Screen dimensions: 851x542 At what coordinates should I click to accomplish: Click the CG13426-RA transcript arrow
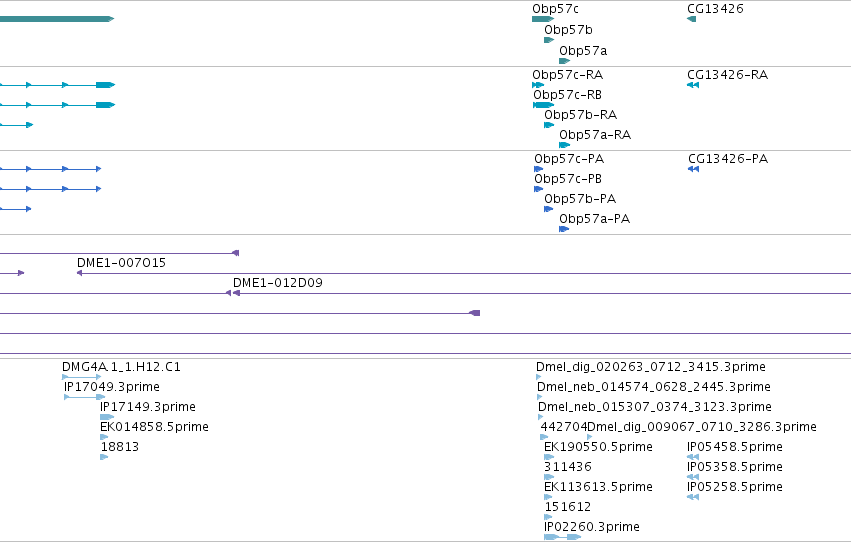click(x=693, y=85)
